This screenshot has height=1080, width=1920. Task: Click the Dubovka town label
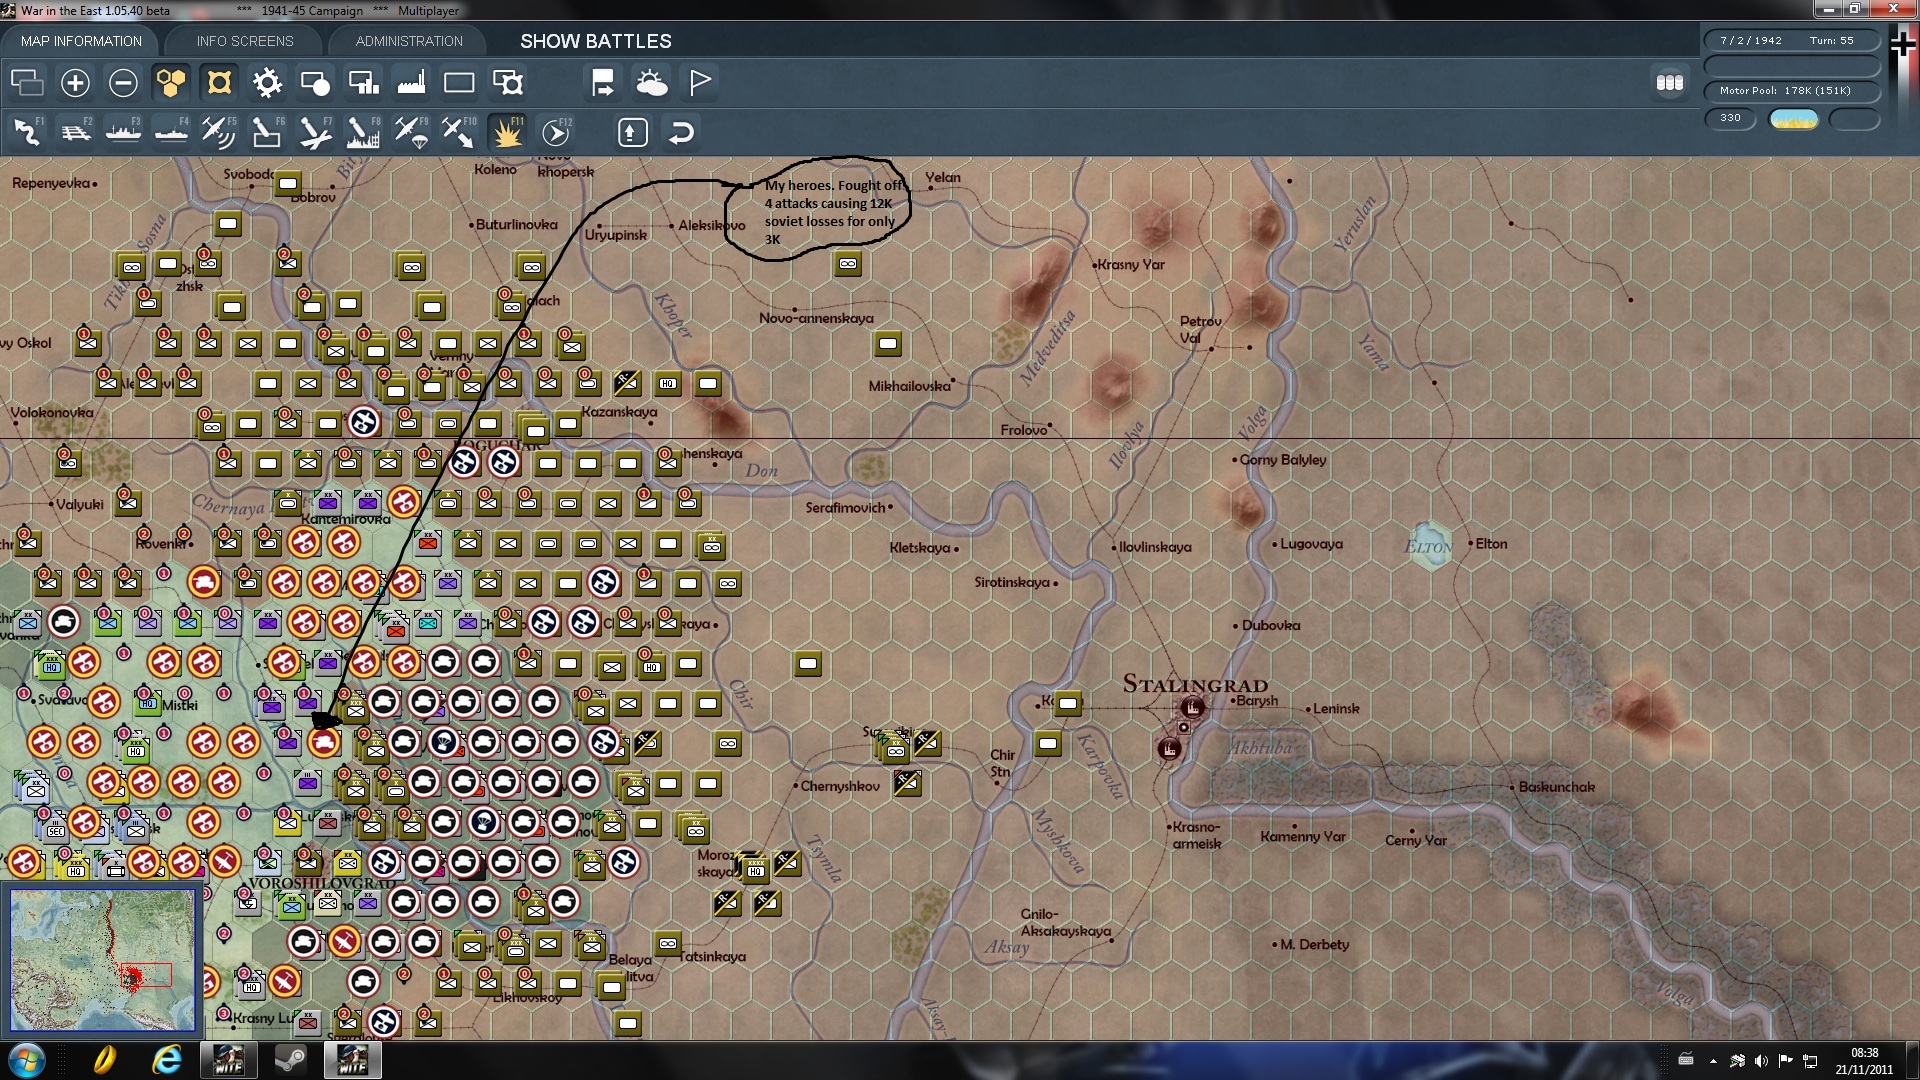coord(1271,626)
